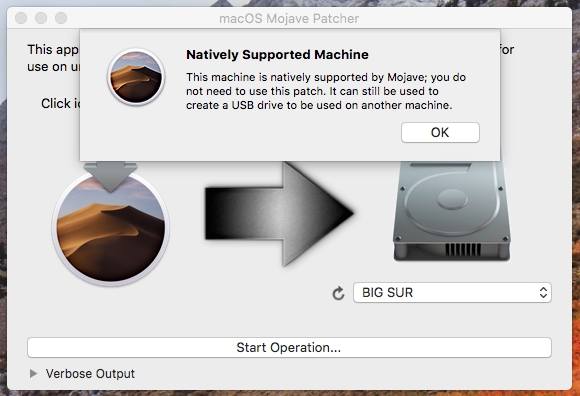Expand the Verbose Output disclosure triangle
The height and width of the screenshot is (396, 580).
tap(33, 373)
